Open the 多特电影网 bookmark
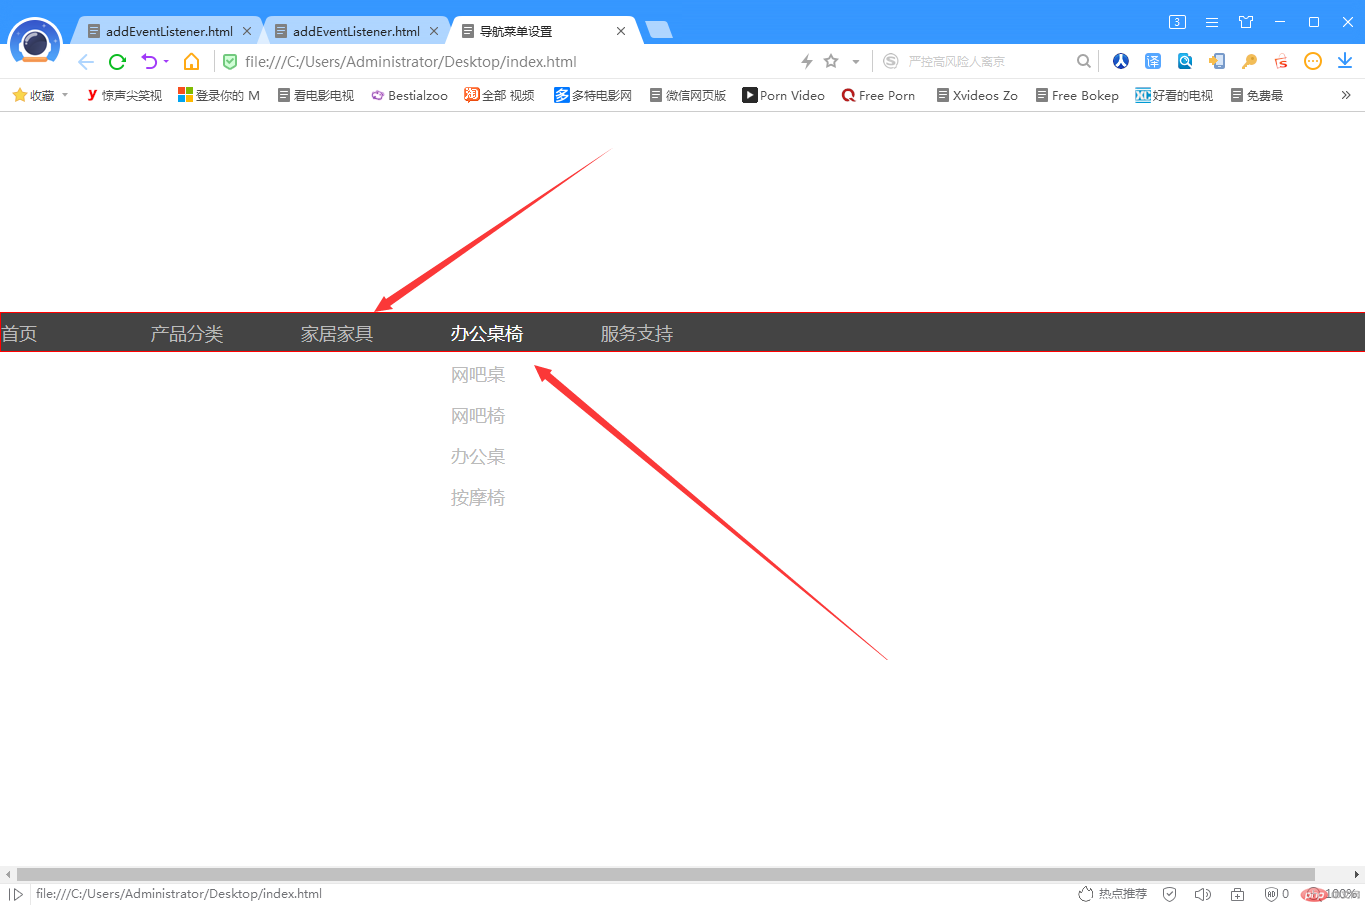 [x=593, y=95]
